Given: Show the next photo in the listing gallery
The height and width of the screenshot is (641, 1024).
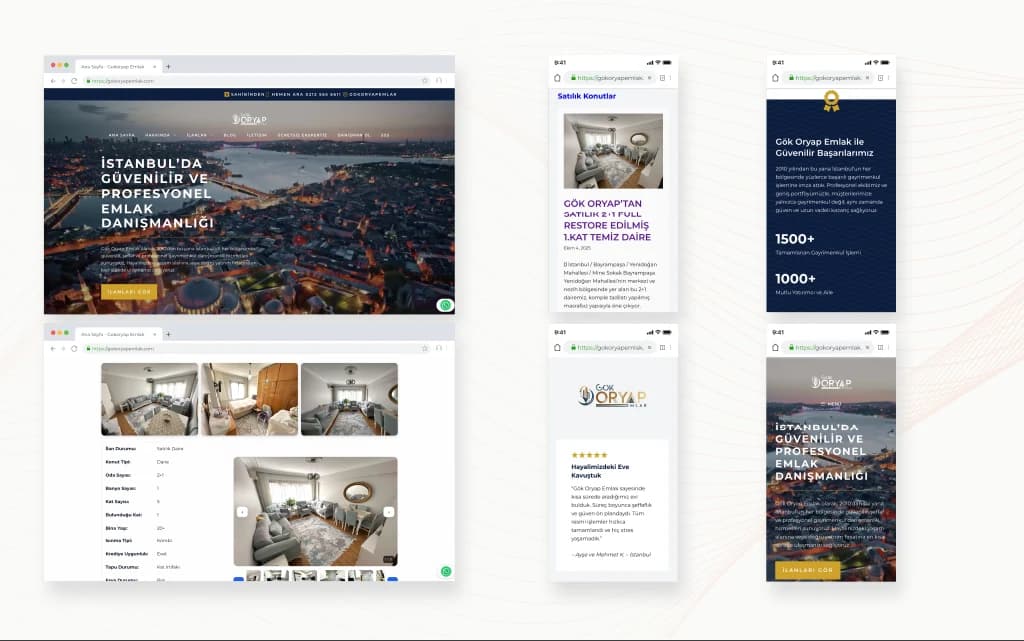Looking at the screenshot, I should [389, 512].
